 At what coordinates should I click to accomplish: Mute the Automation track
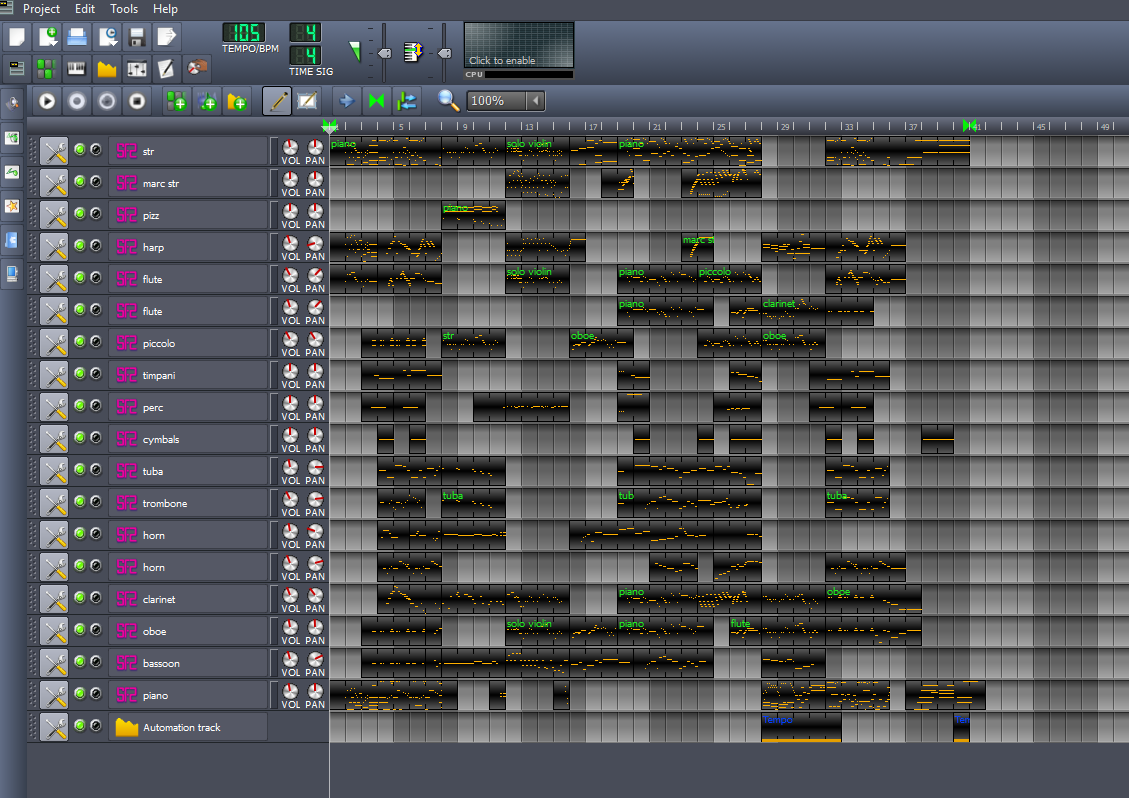(x=80, y=725)
